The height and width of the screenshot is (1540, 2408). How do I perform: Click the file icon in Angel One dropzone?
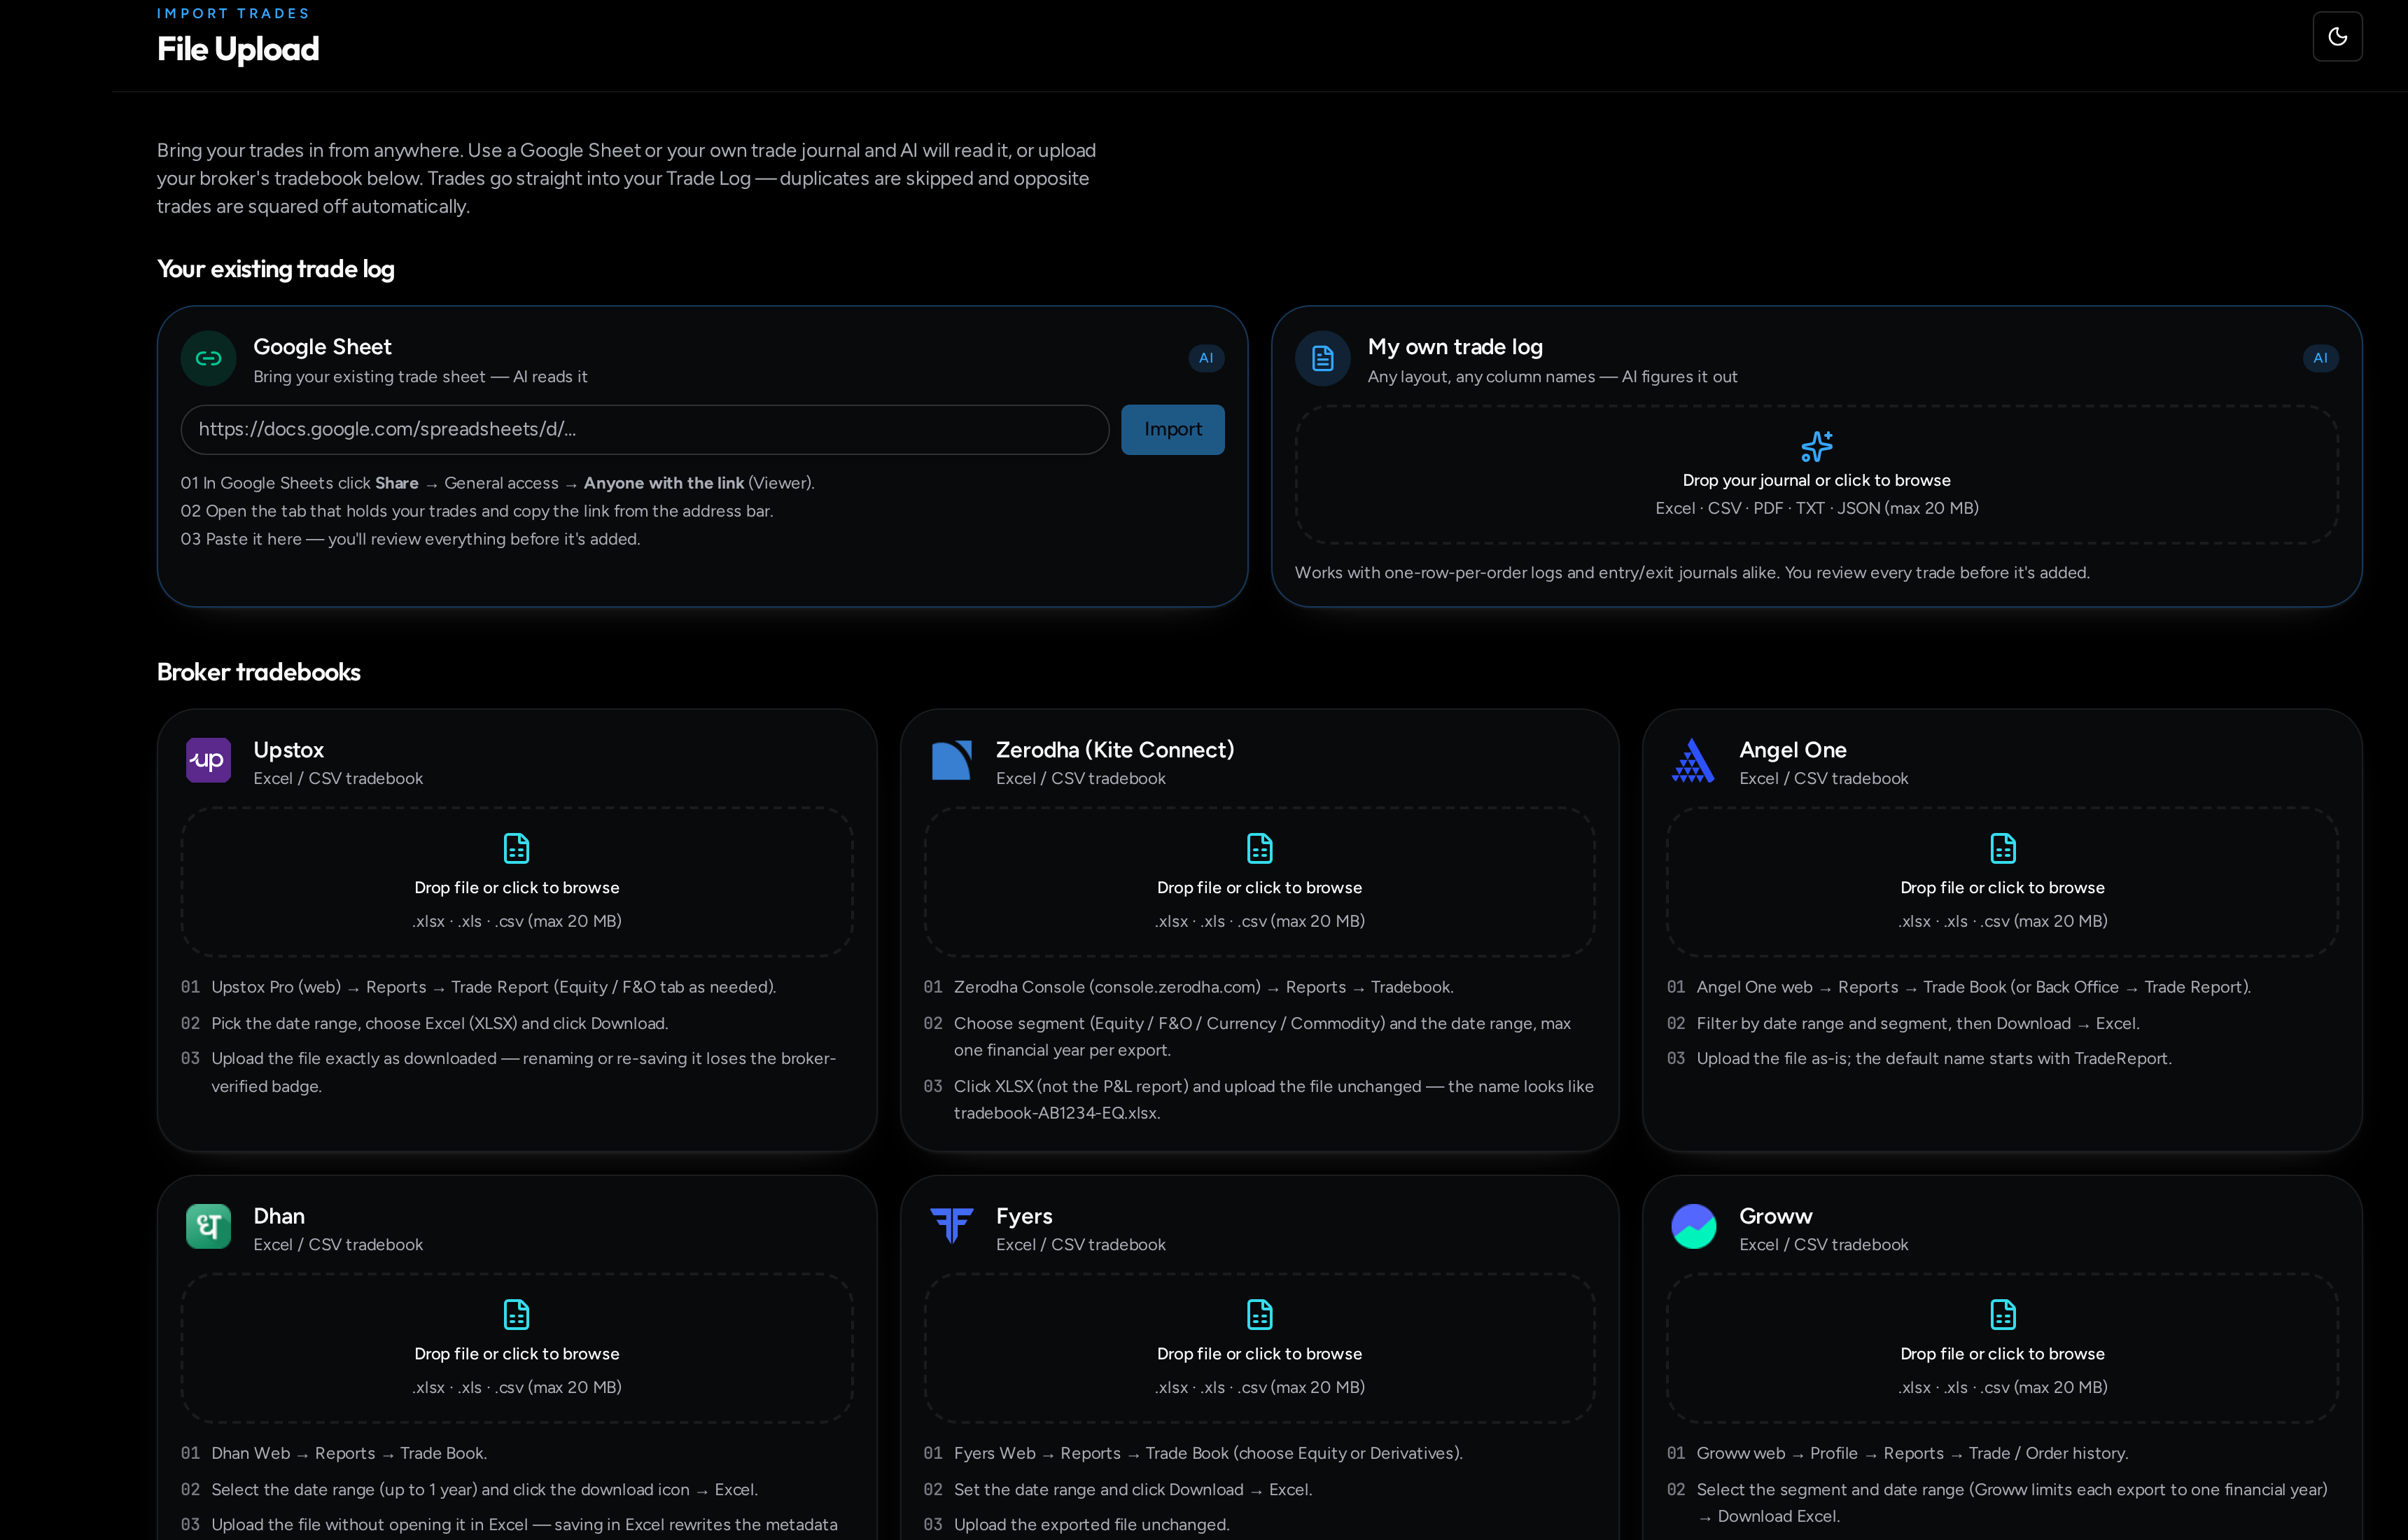[2002, 848]
